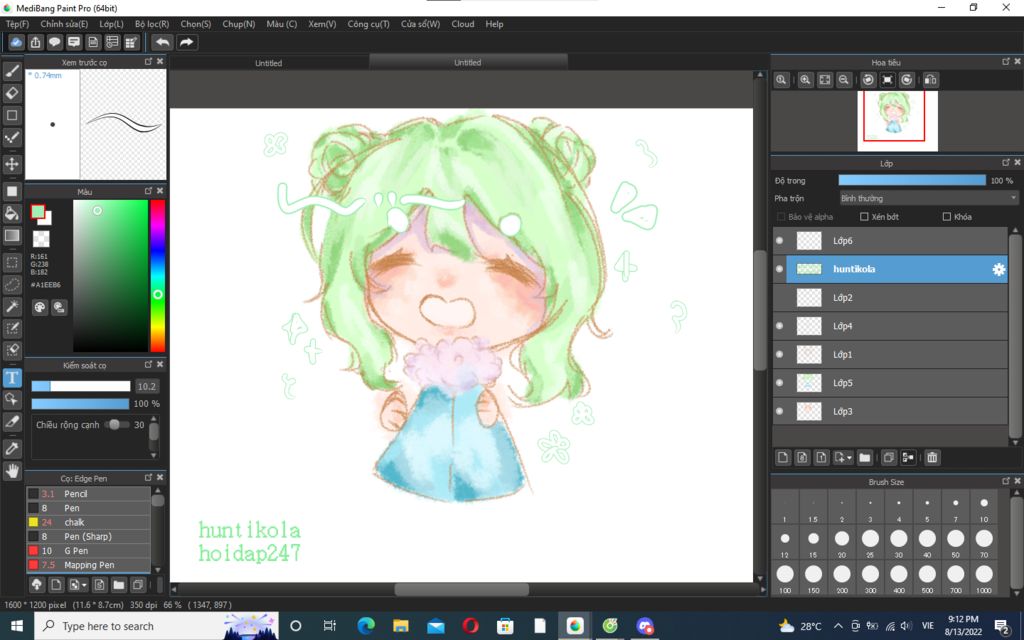Rotate navigator view left
Screen dimensions: 1024x640
tap(868, 80)
